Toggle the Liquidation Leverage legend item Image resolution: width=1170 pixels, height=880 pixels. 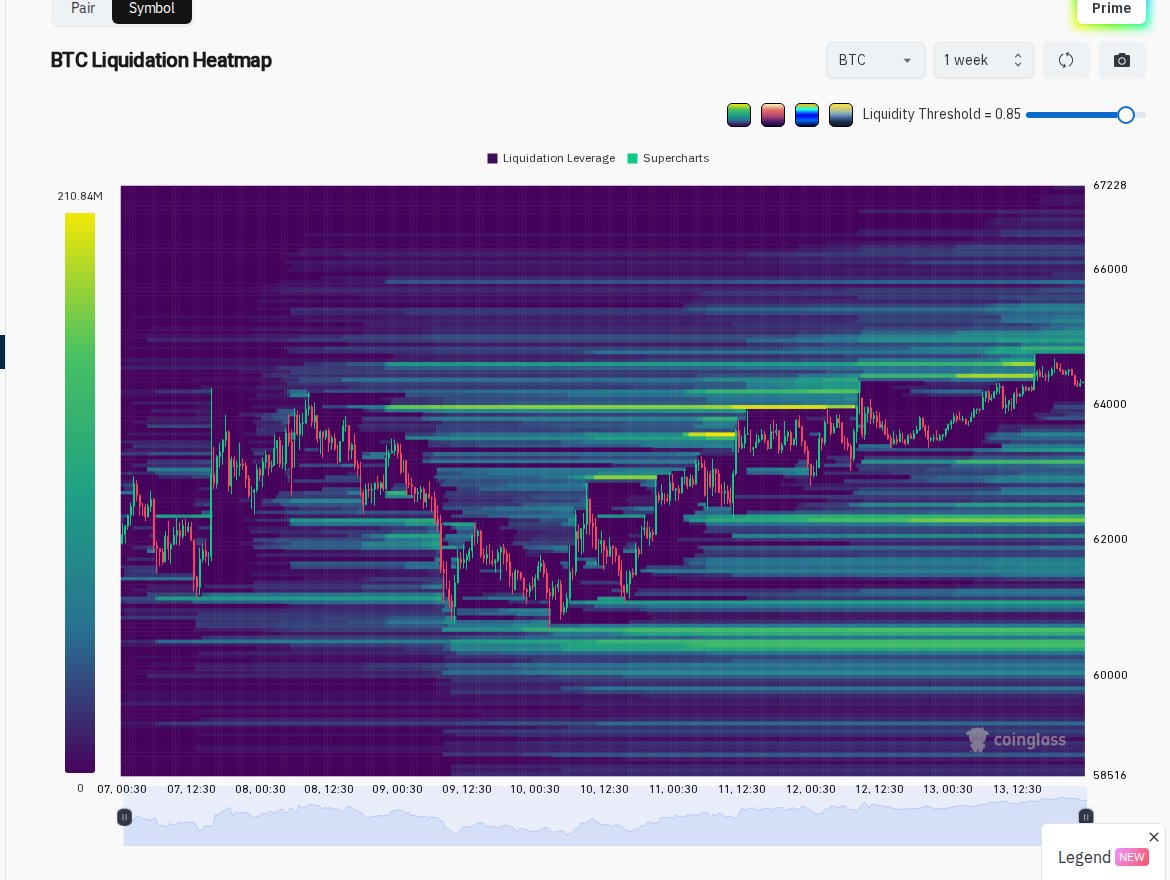(x=551, y=158)
